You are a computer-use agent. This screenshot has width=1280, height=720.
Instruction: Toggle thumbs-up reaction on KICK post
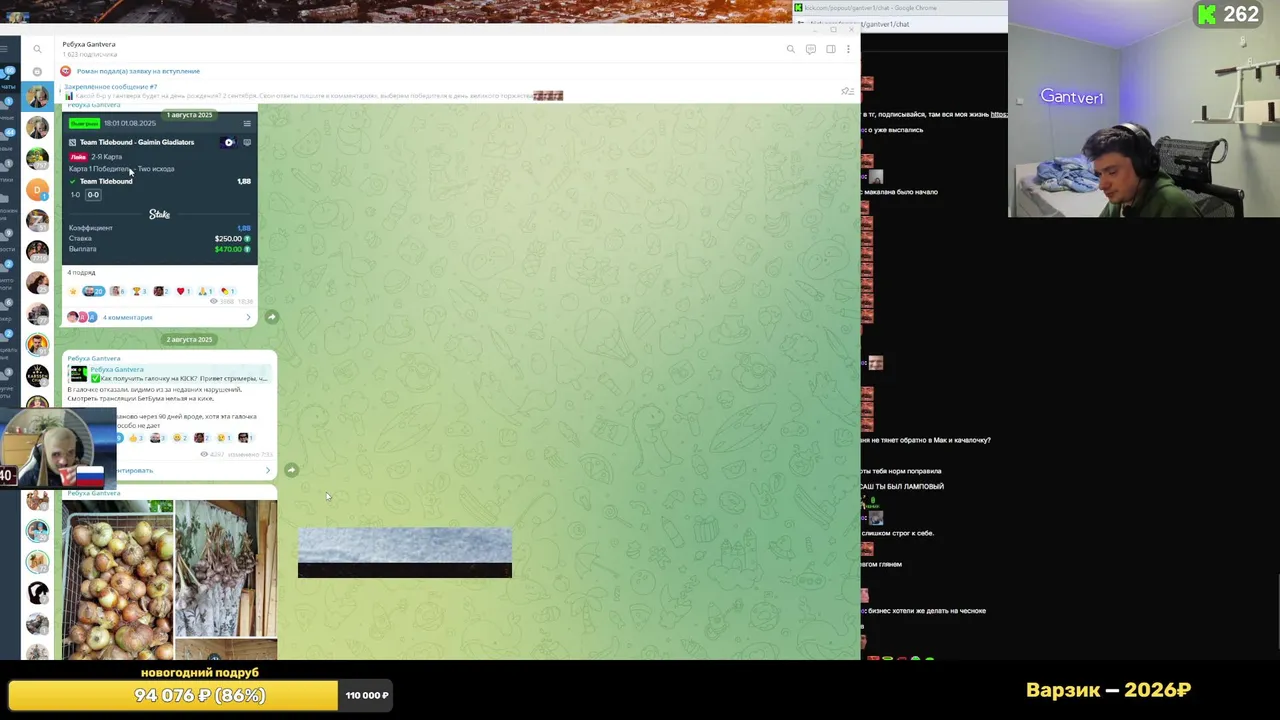138,438
